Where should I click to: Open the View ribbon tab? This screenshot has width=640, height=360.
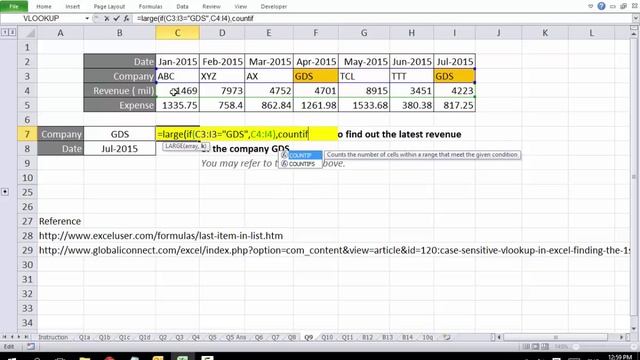pyautogui.click(x=240, y=7)
